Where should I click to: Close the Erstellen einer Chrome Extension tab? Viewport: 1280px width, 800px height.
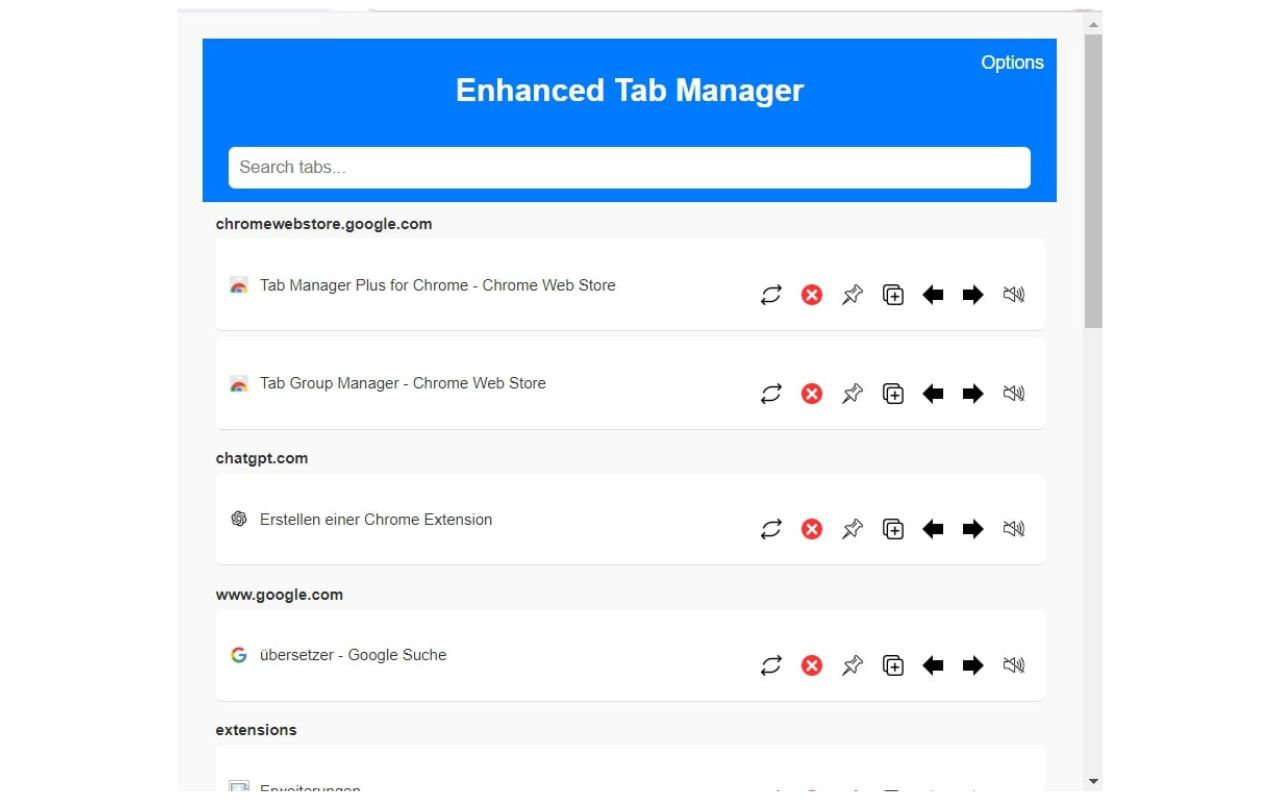812,529
